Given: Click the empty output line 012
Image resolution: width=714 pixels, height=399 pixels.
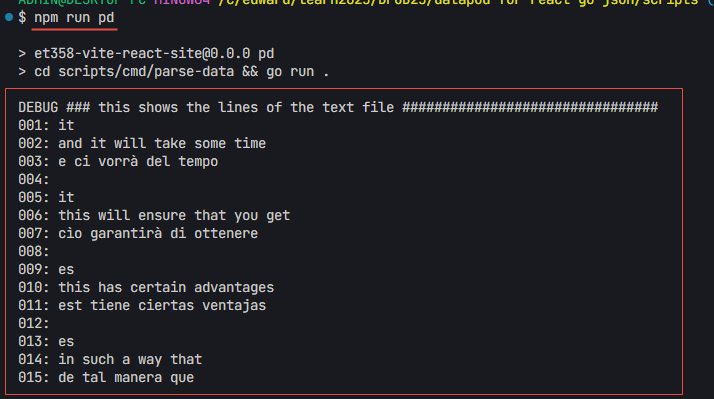Looking at the screenshot, I should pos(34,323).
